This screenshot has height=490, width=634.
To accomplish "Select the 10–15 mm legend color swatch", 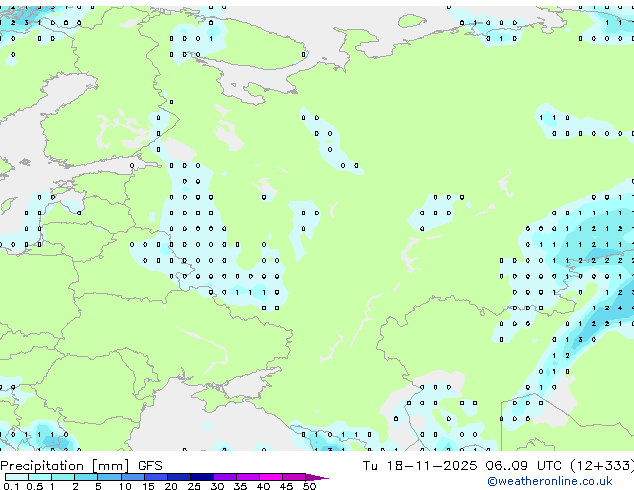I will [x=133, y=477].
